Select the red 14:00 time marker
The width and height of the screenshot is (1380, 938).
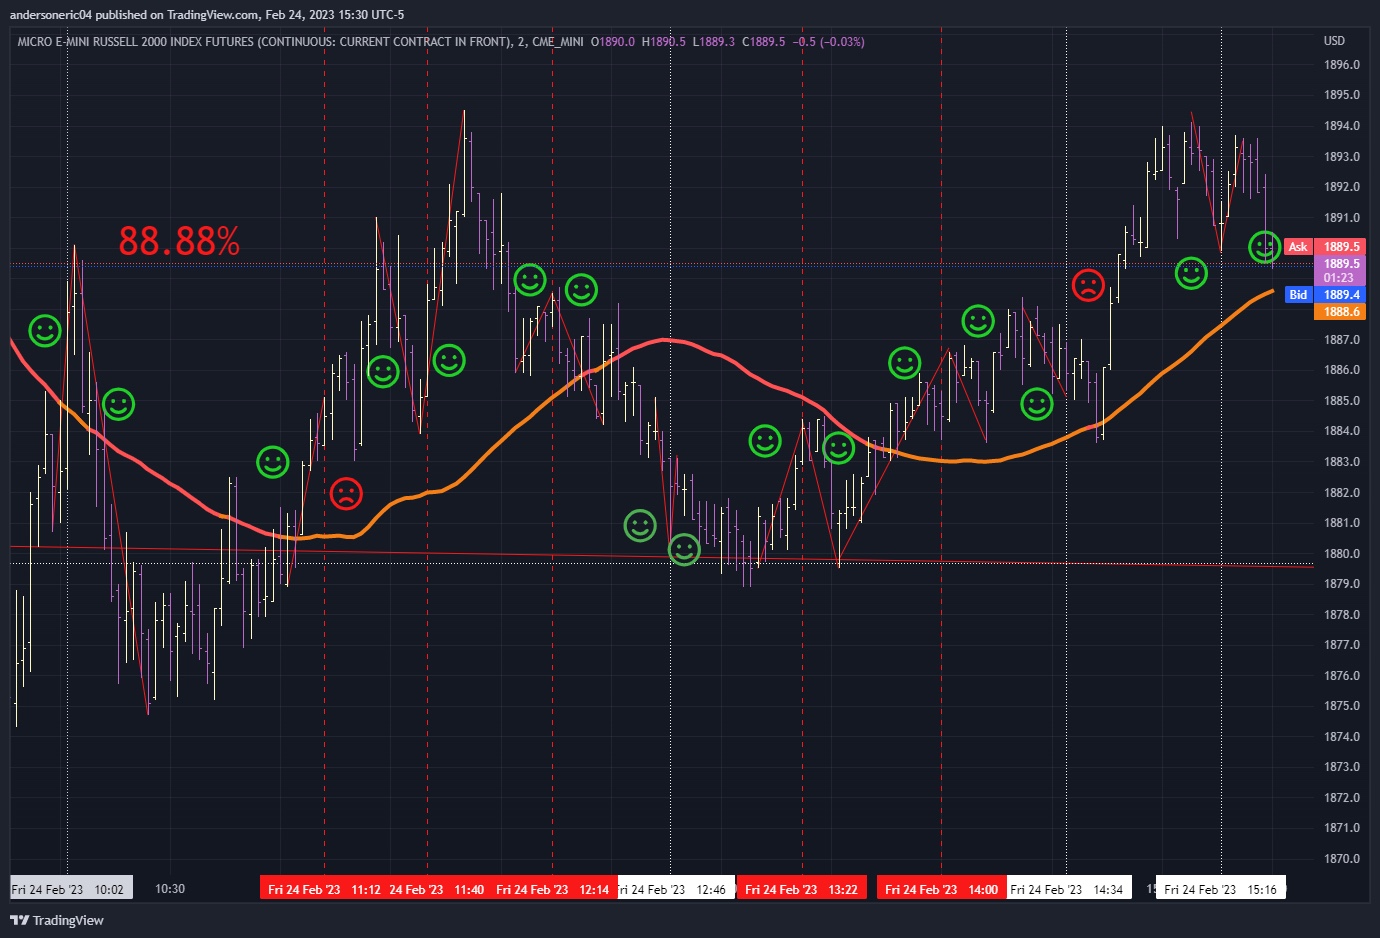941,889
